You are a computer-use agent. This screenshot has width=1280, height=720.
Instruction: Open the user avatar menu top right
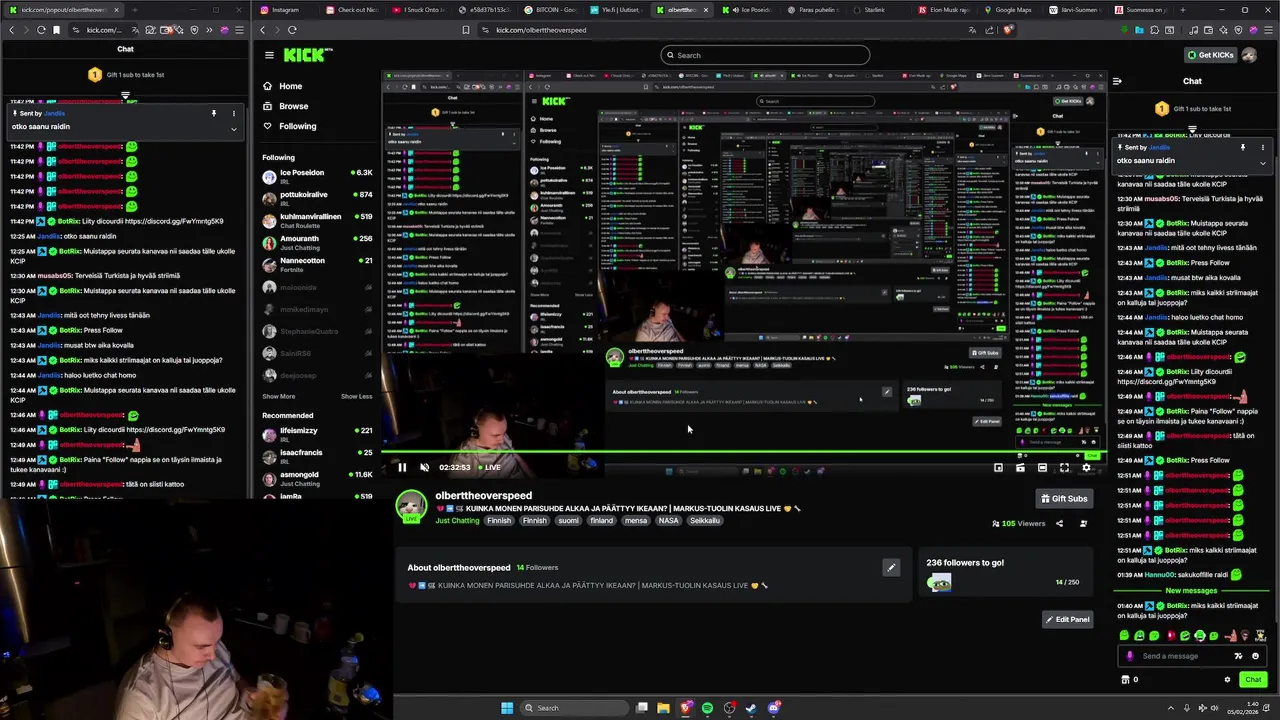(x=1249, y=55)
